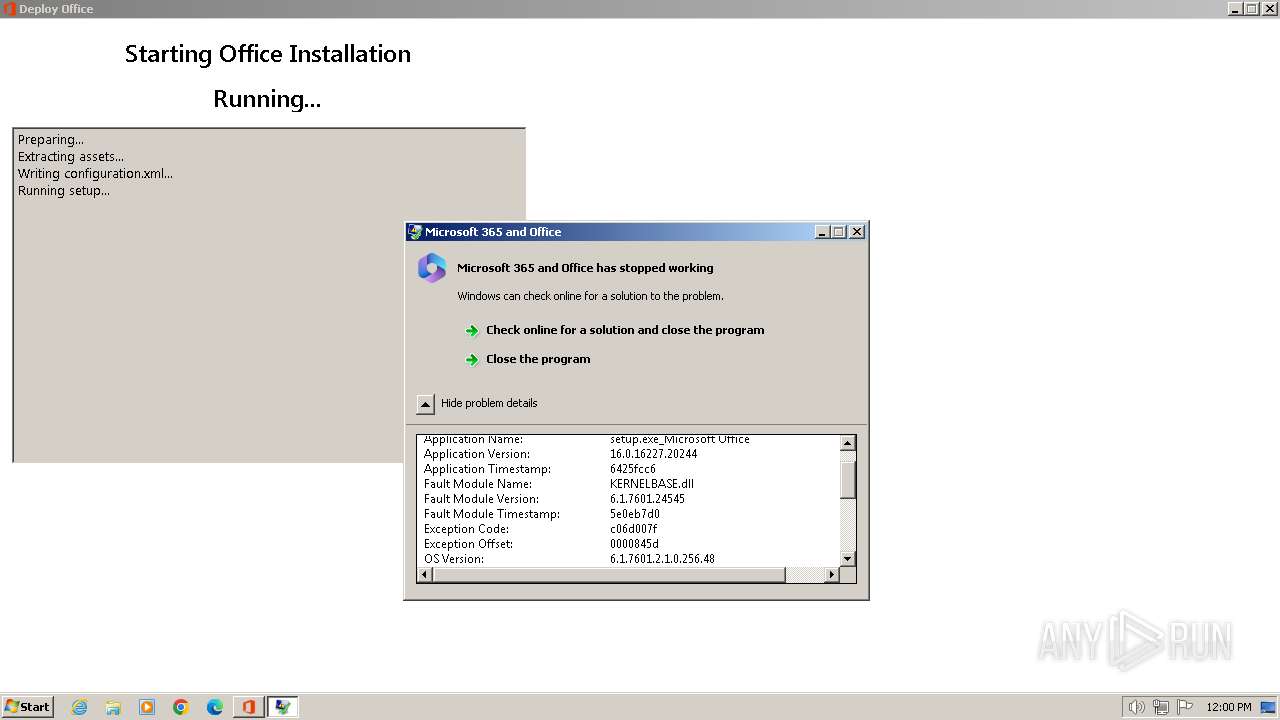The image size is (1280, 720).
Task: Click 'Extracting assets...' log line
Action: [71, 157]
